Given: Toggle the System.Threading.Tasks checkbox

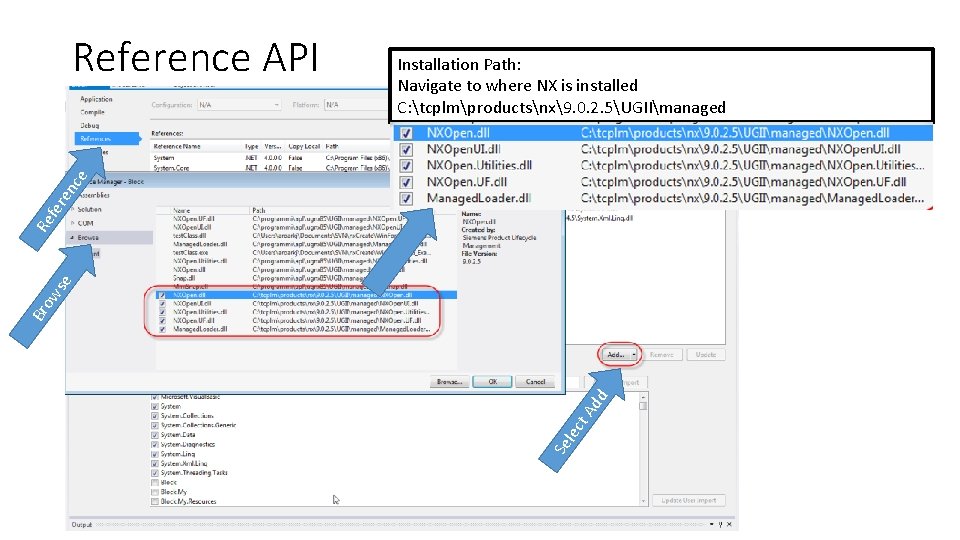Looking at the screenshot, I should [x=155, y=473].
